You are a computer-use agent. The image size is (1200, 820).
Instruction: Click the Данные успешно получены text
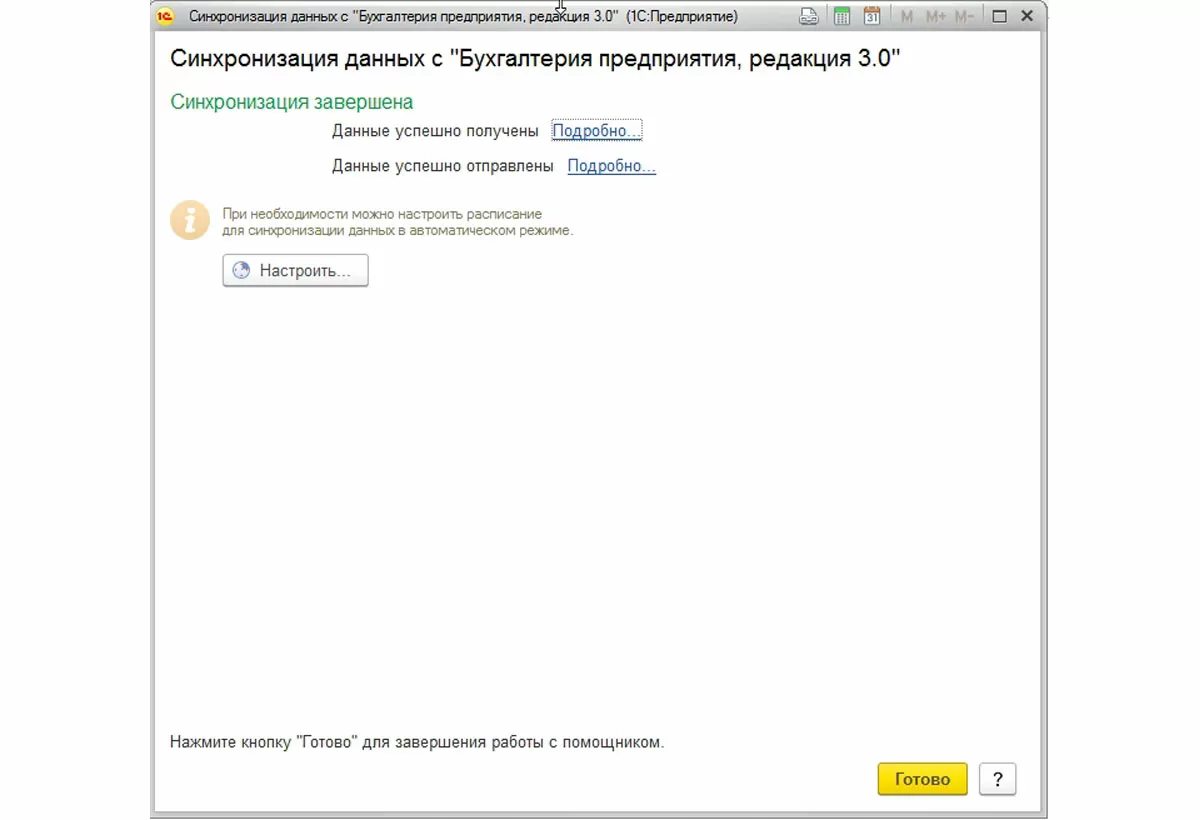point(435,131)
